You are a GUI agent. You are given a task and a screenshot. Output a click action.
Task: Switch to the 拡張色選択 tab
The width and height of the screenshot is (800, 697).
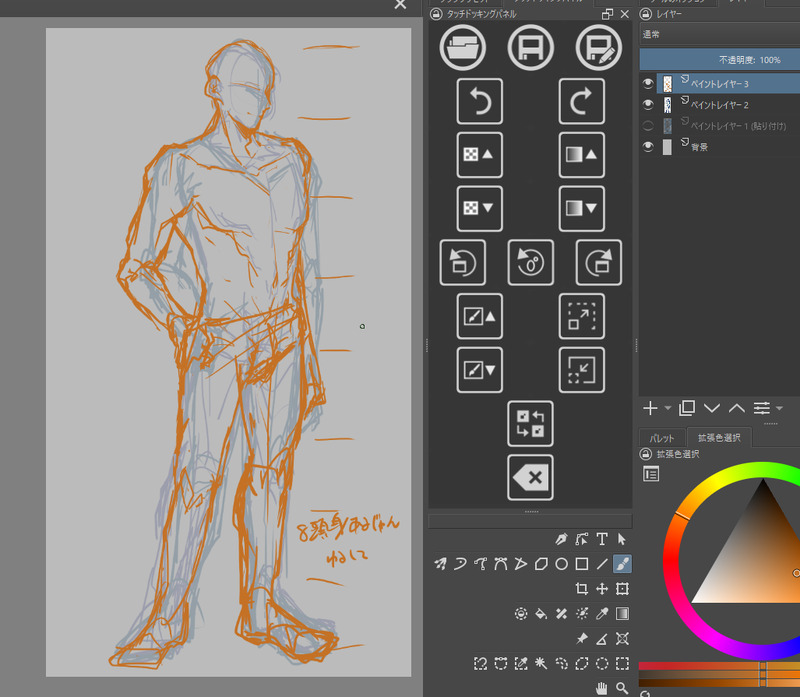coord(719,438)
